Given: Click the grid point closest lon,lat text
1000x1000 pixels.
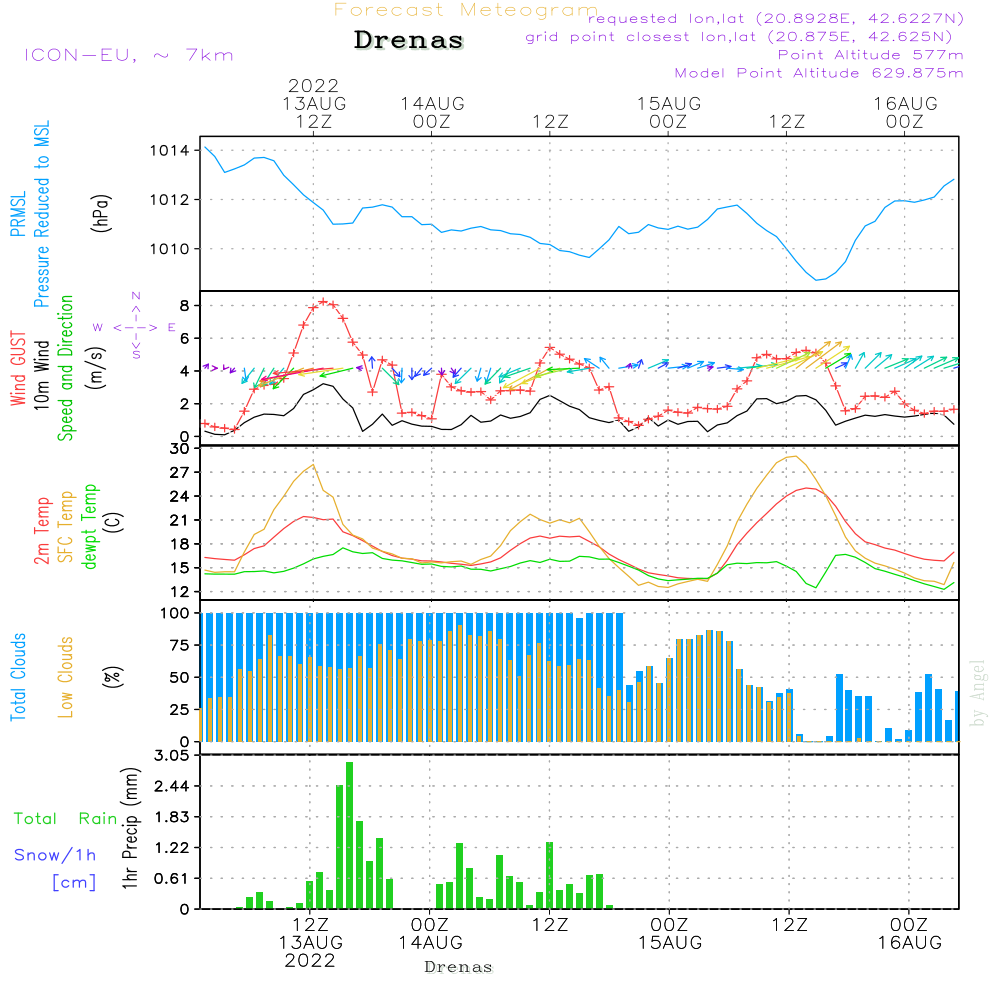Looking at the screenshot, I should 739,37.
